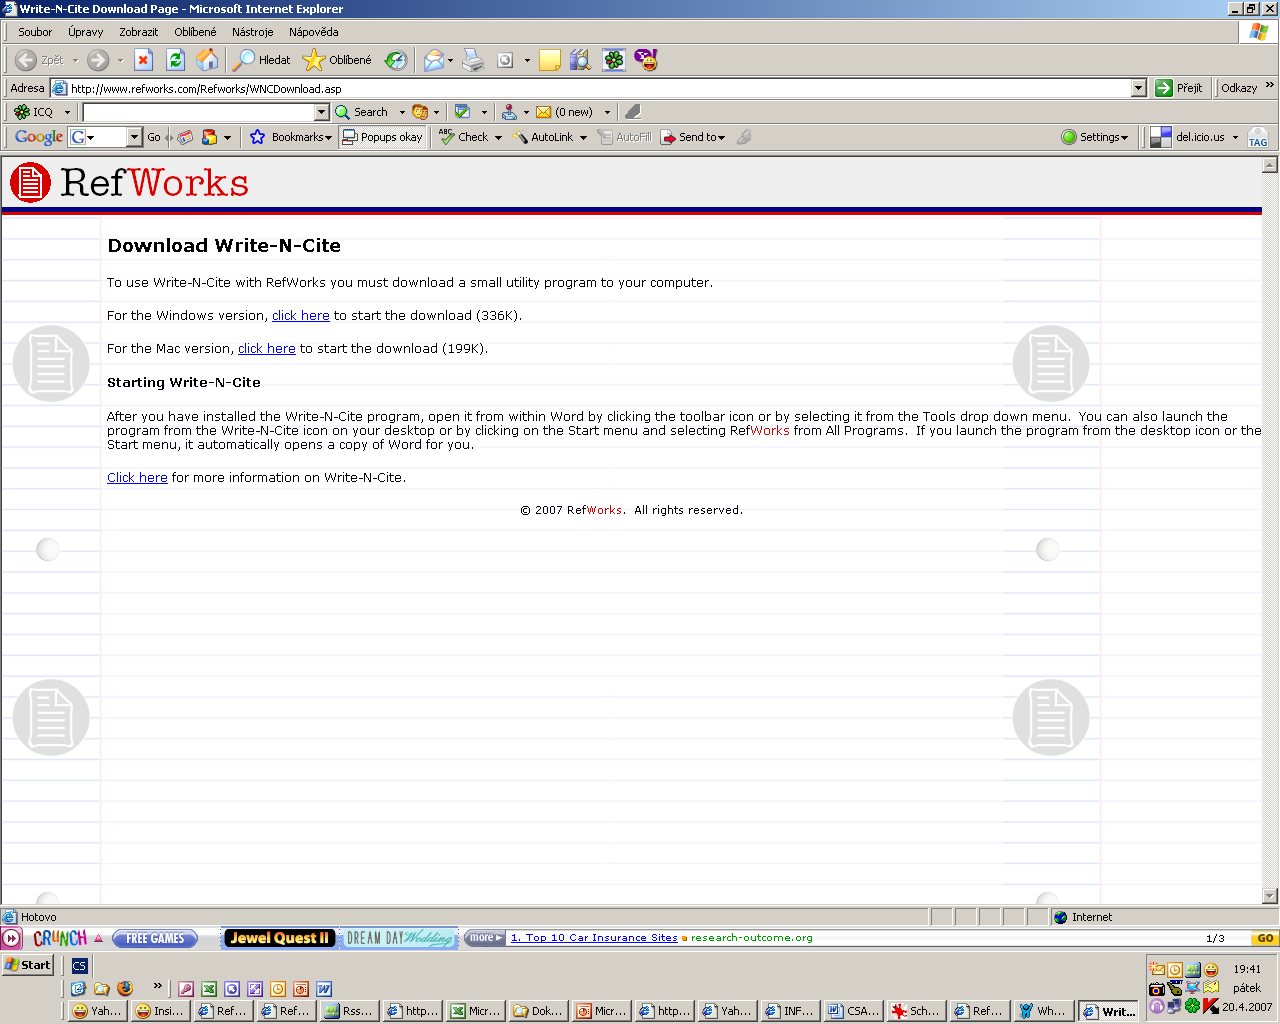Open the Úpravy menu
This screenshot has height=1024, width=1280.
pos(86,32)
